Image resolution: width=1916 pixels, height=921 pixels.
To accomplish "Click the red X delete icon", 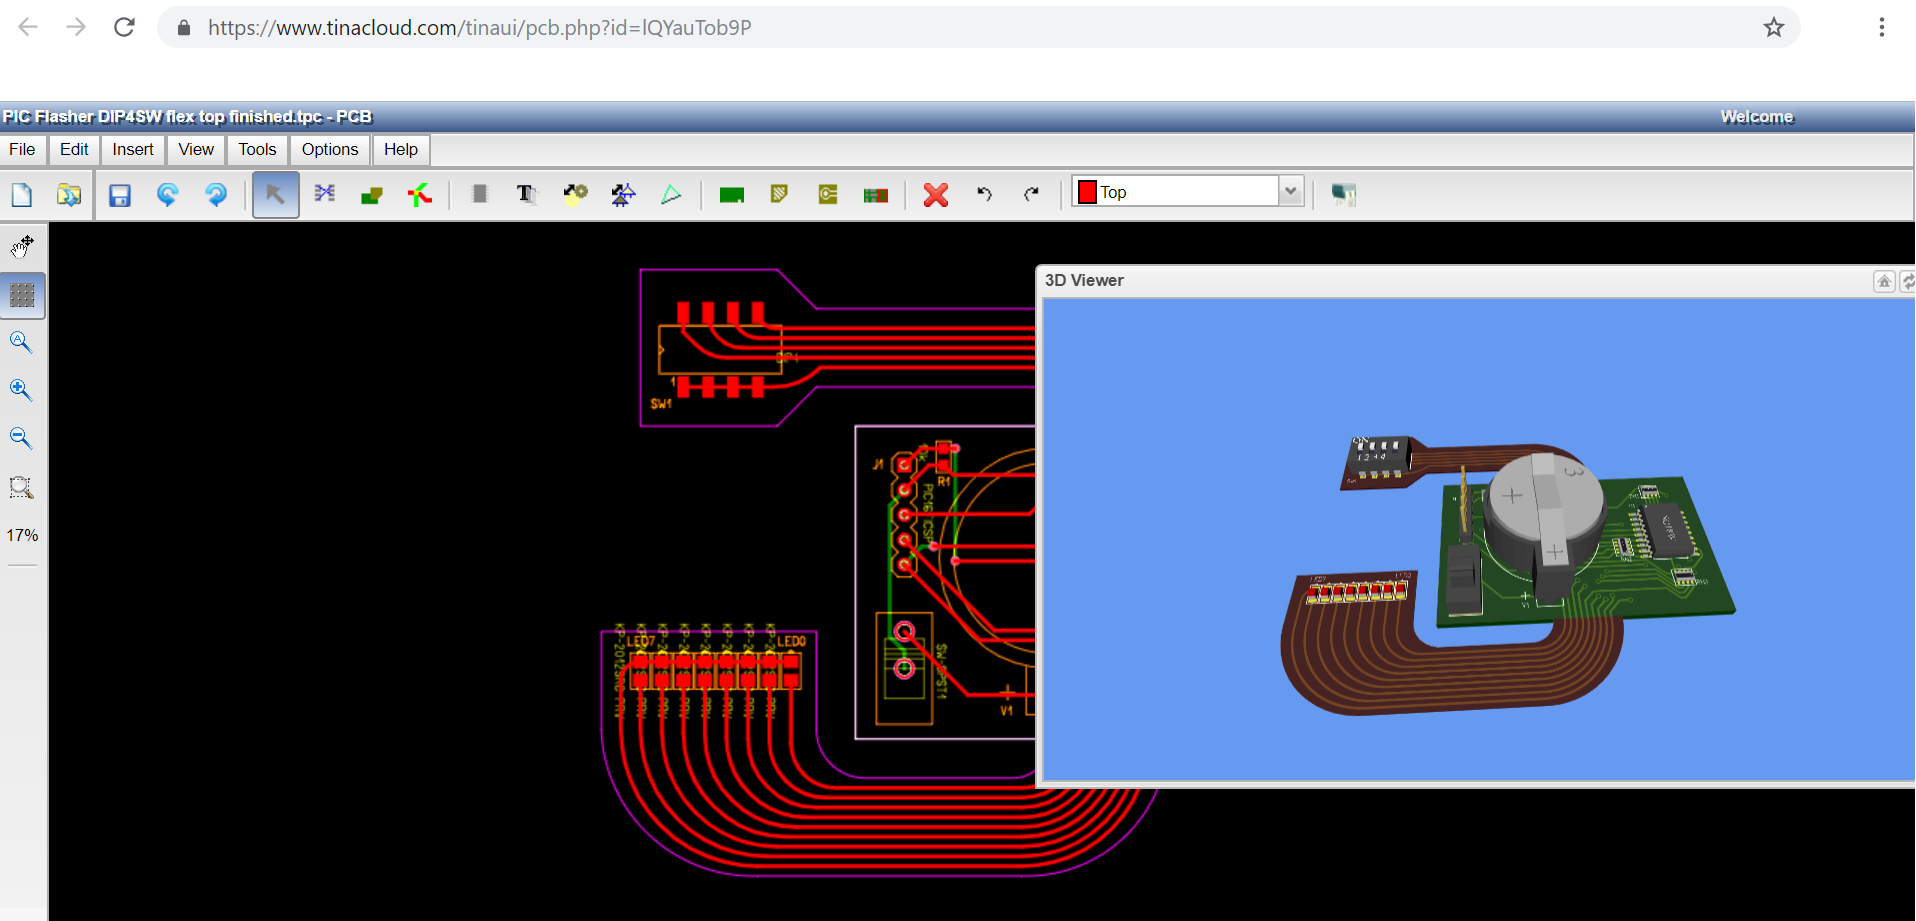I will [935, 195].
